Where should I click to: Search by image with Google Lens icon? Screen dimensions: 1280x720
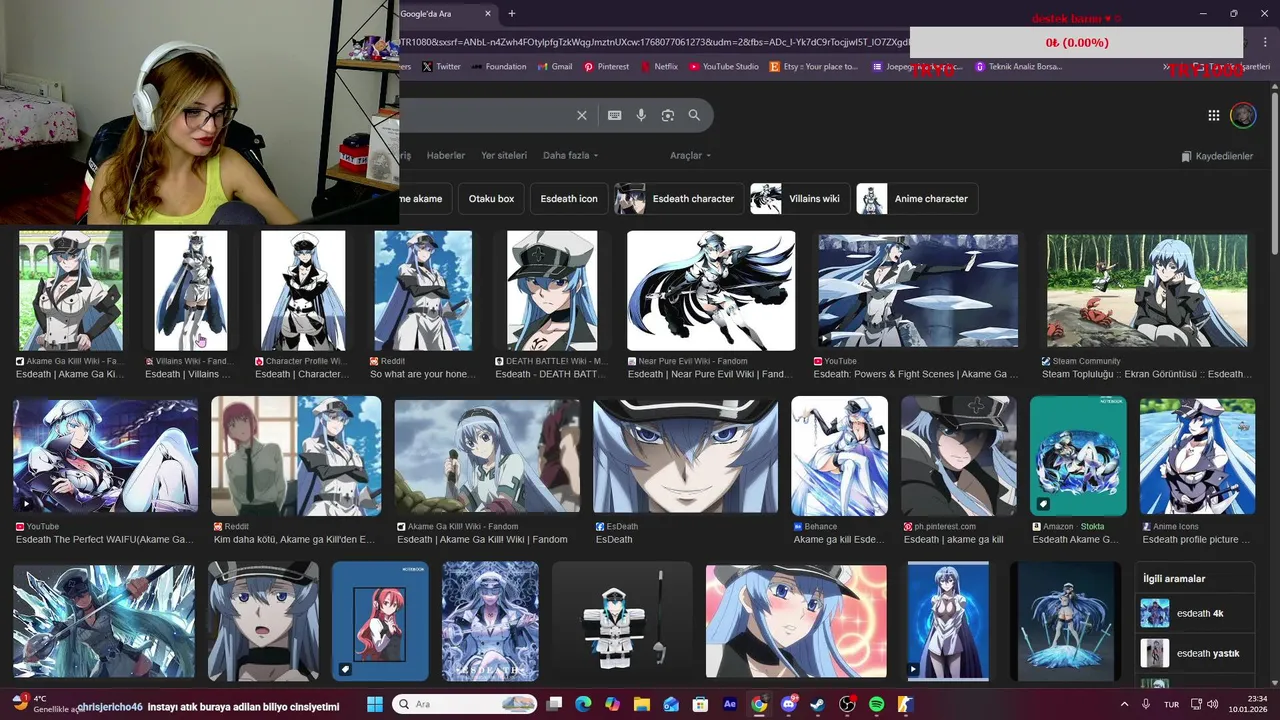pos(668,115)
